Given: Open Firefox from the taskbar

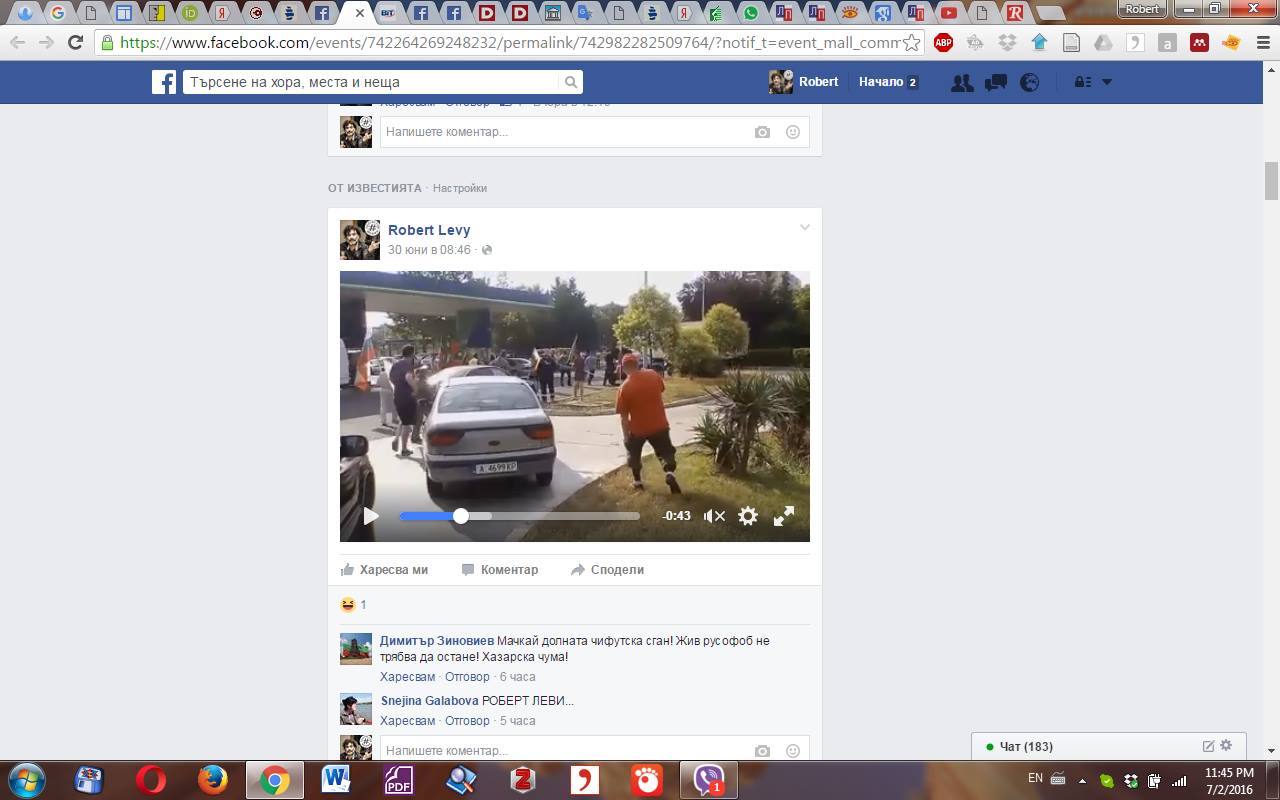Looking at the screenshot, I should coord(212,779).
